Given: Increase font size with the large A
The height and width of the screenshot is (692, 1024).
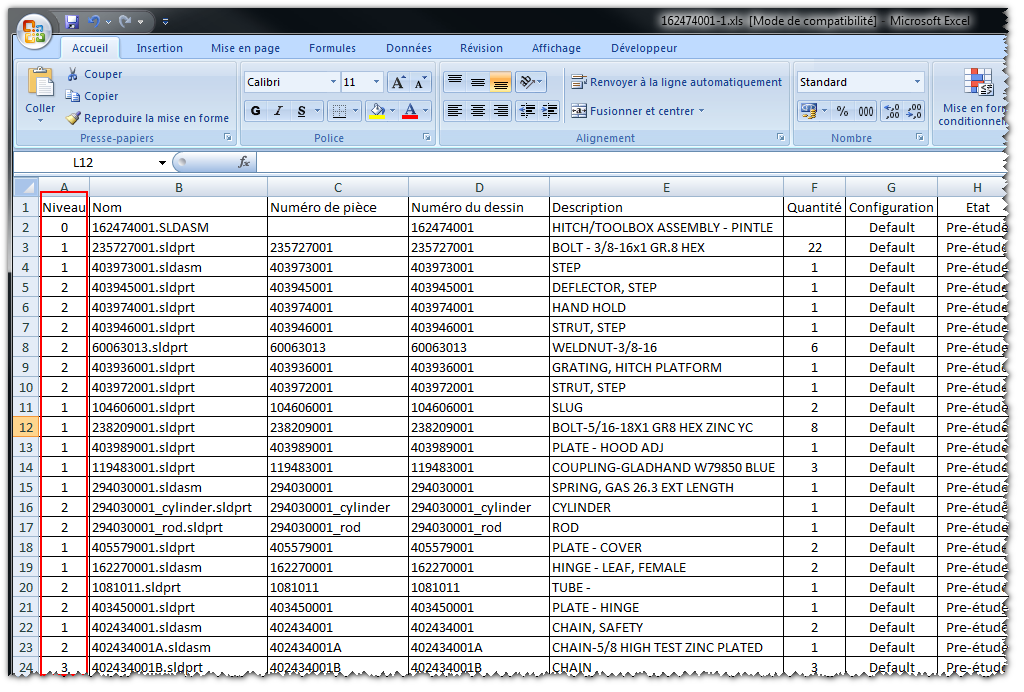Looking at the screenshot, I should pos(398,82).
